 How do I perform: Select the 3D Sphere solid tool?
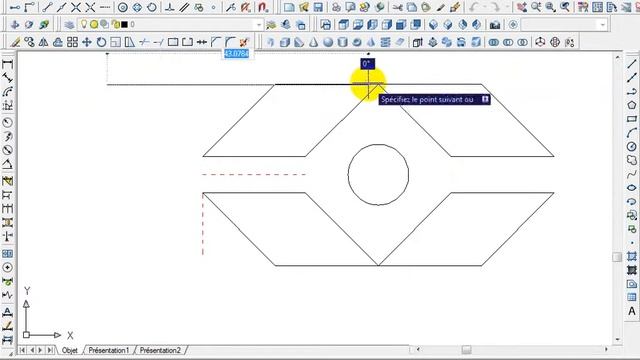328,42
